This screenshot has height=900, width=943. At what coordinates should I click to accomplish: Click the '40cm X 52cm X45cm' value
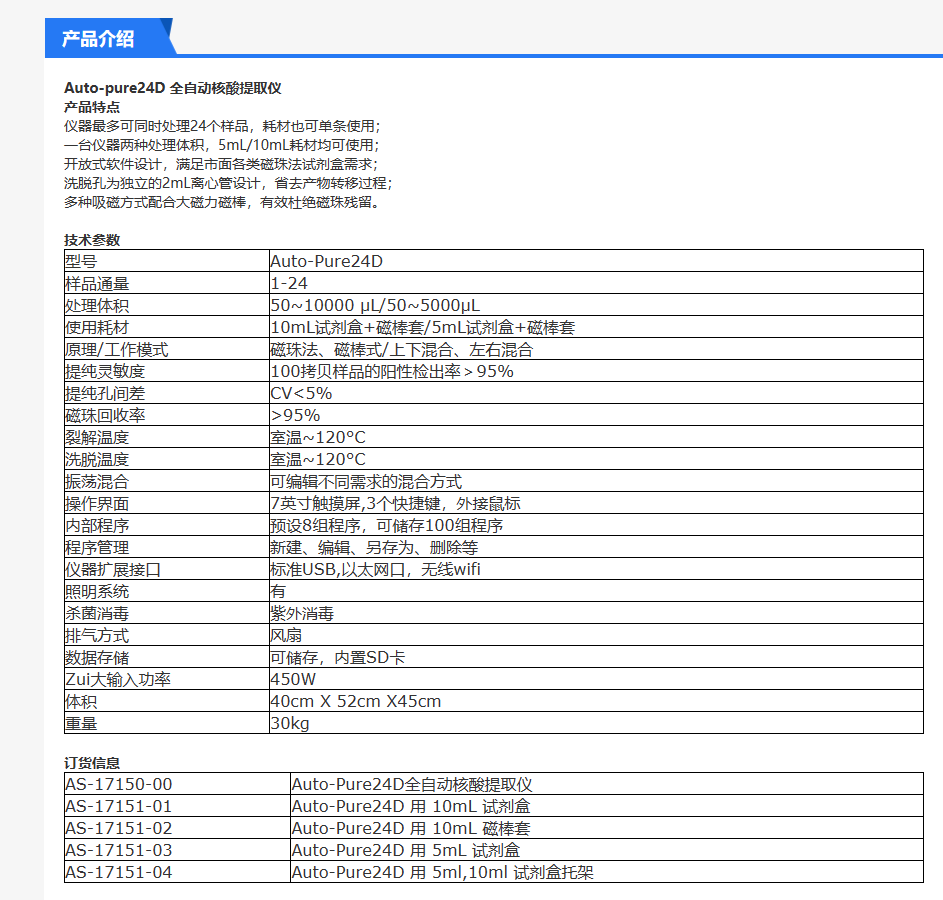click(x=355, y=701)
